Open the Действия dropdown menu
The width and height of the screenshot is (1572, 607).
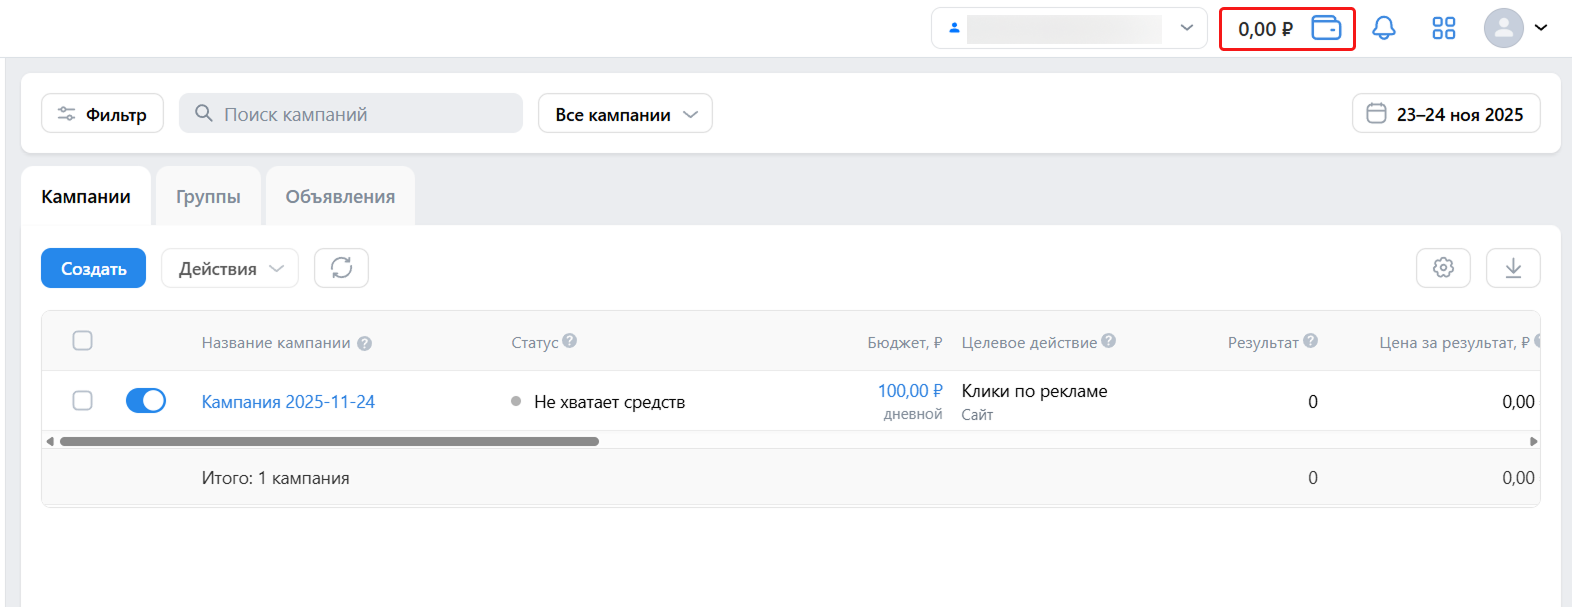tap(230, 268)
